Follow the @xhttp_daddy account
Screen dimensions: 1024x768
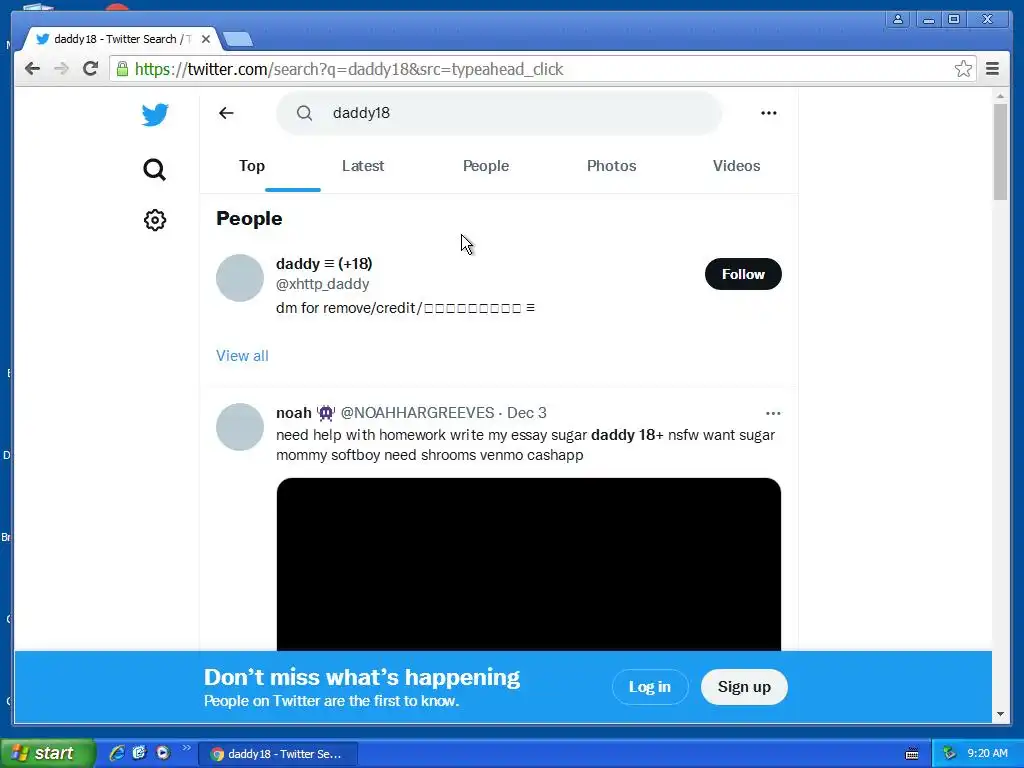(743, 274)
